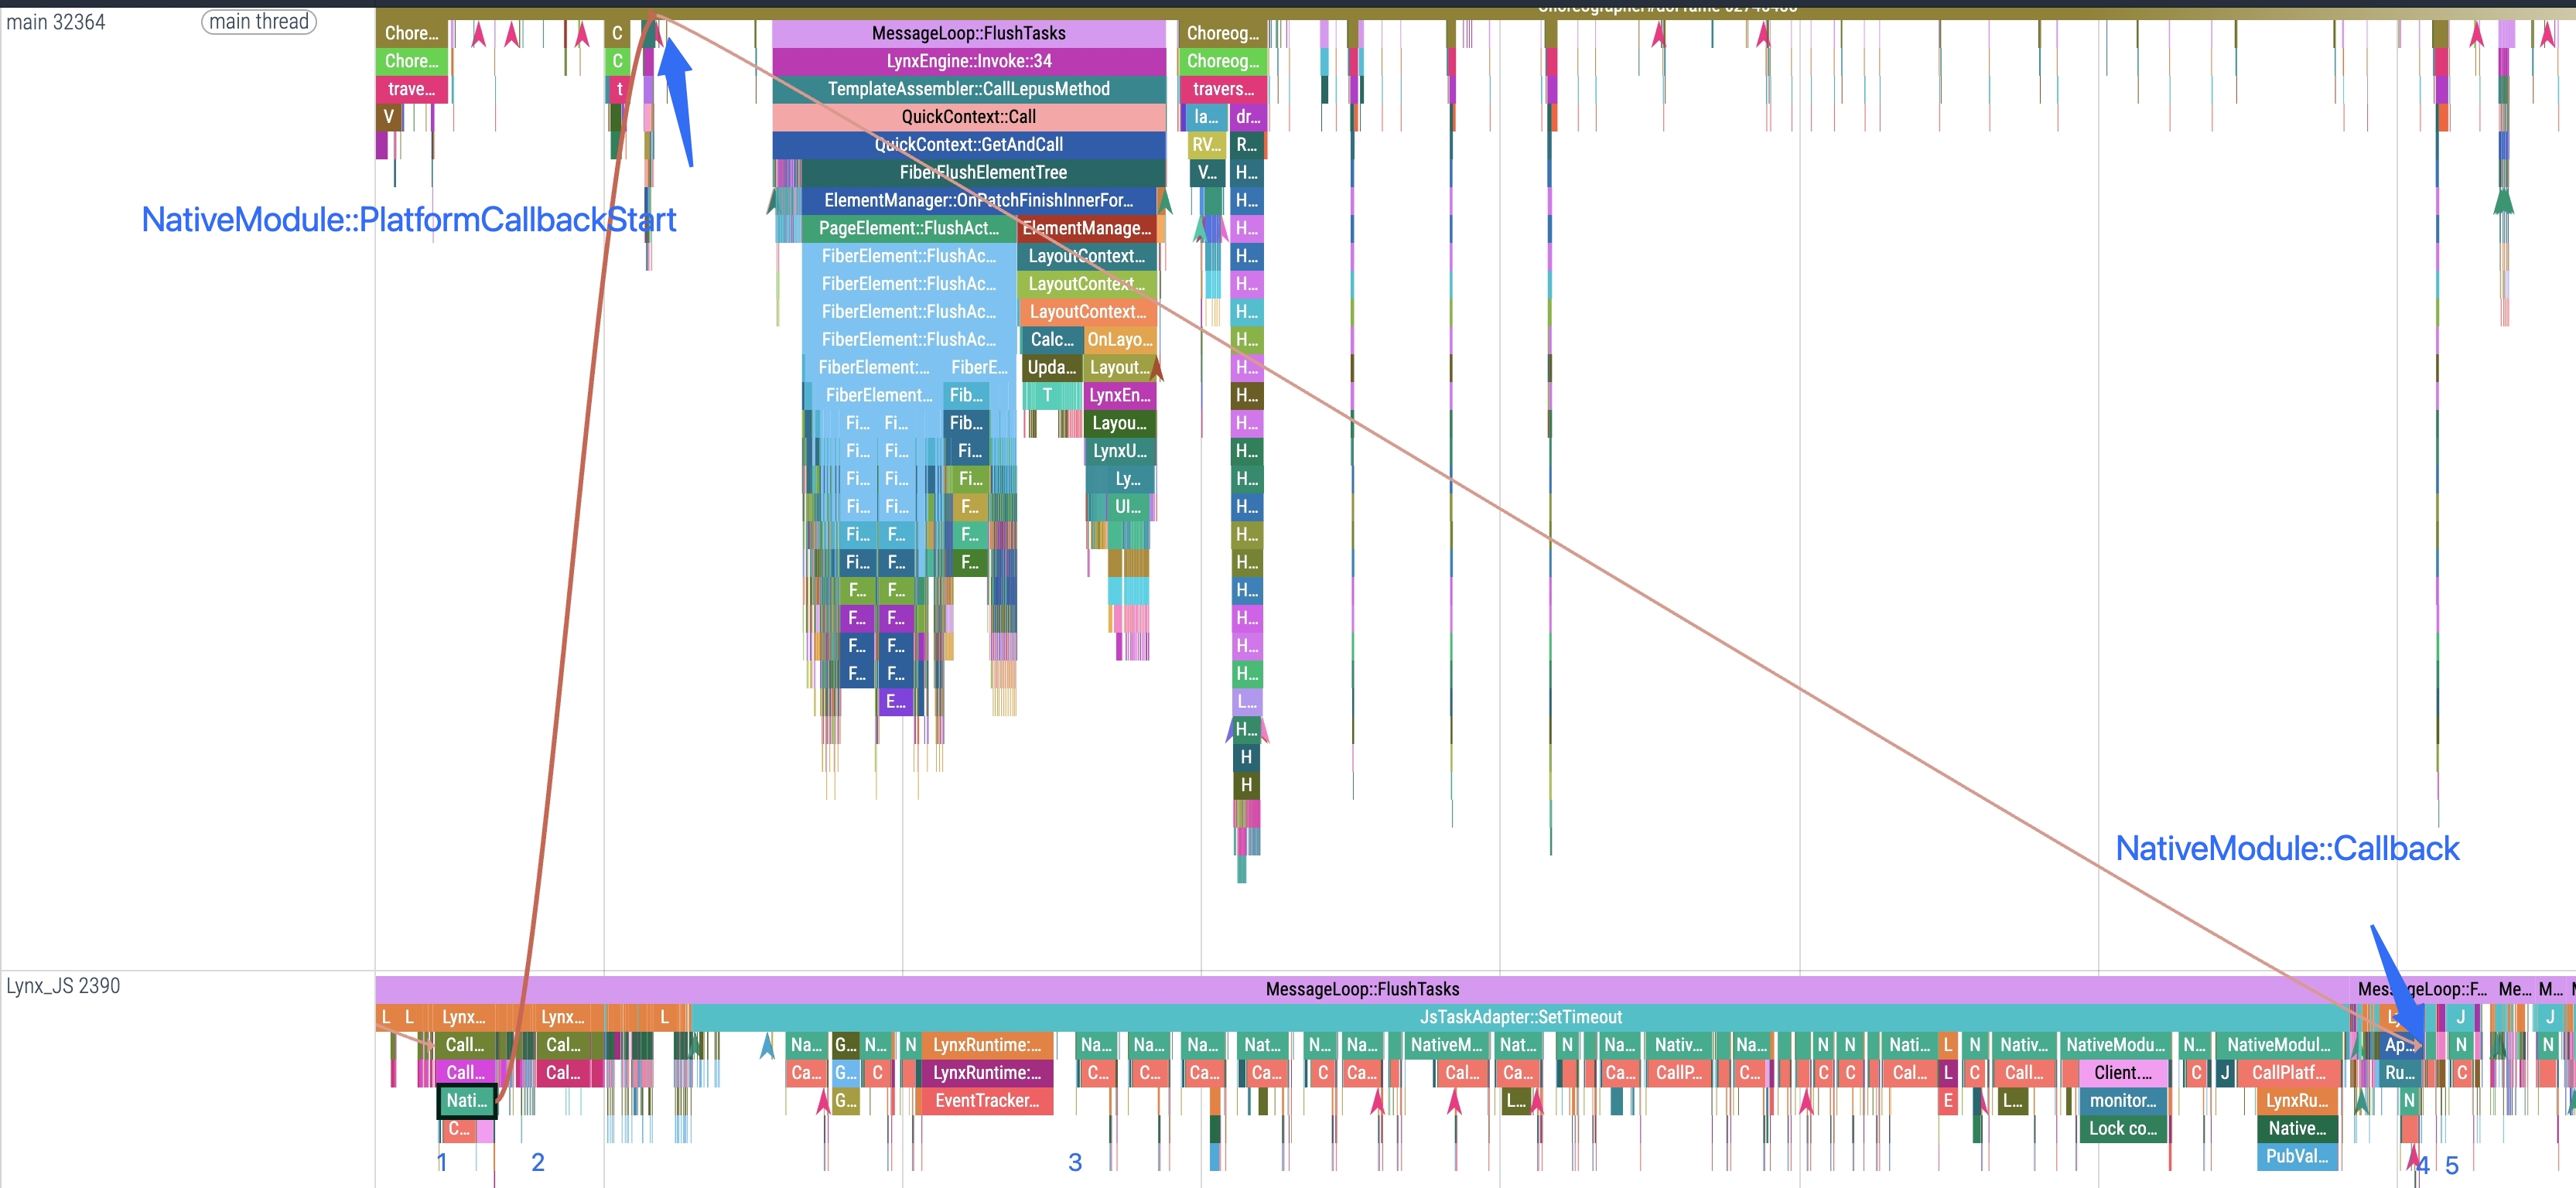Select the main 32364 track title

coord(56,22)
